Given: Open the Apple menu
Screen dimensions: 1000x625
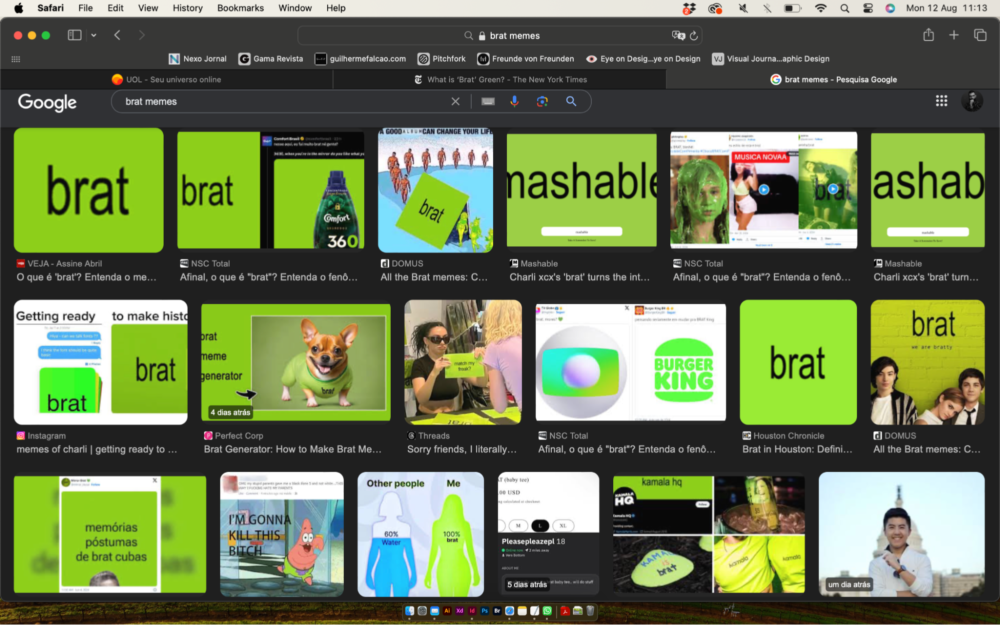Looking at the screenshot, I should (19, 8).
